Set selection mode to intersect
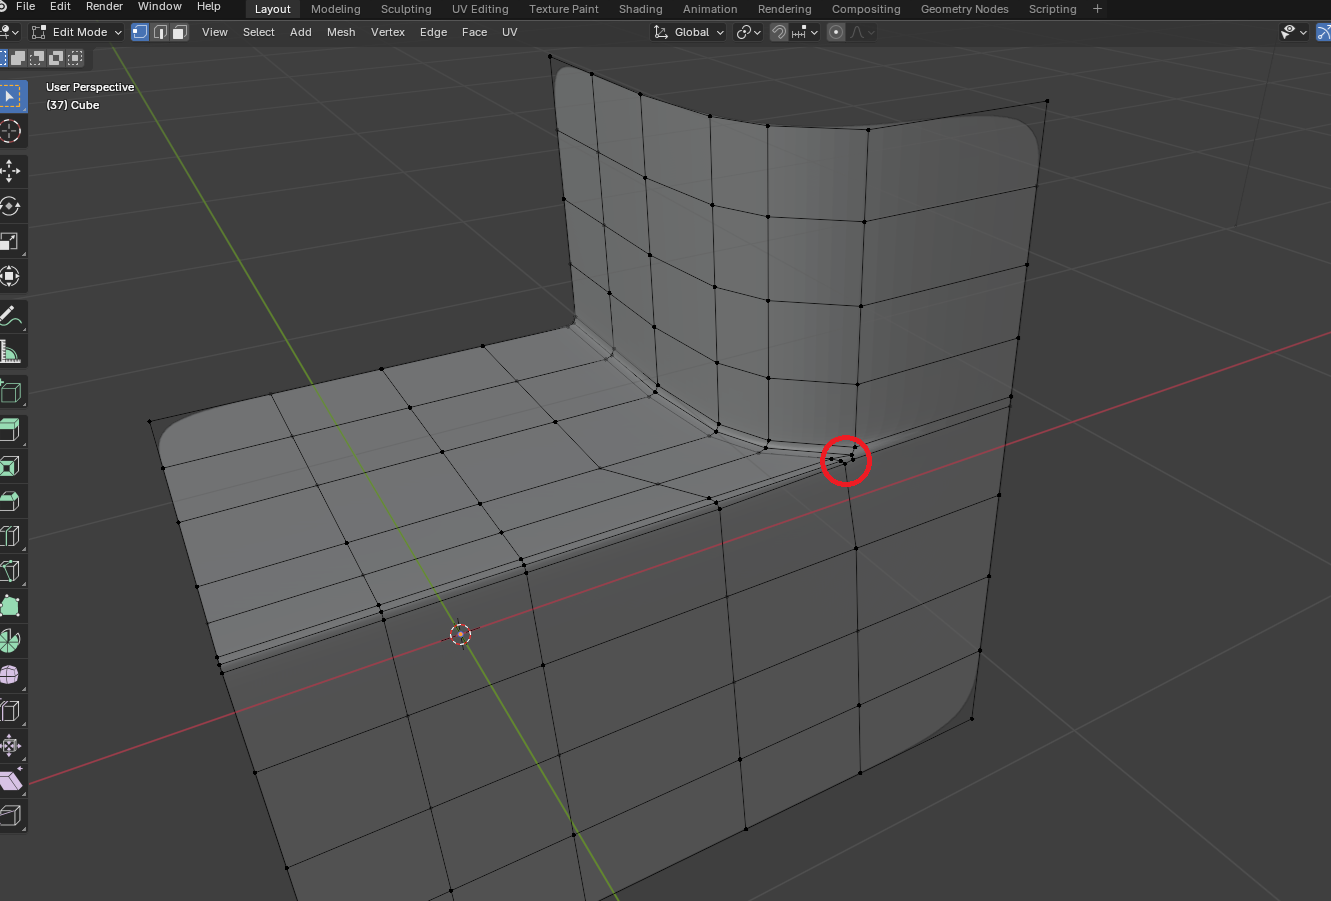Viewport: 1331px width, 901px height. tap(76, 58)
